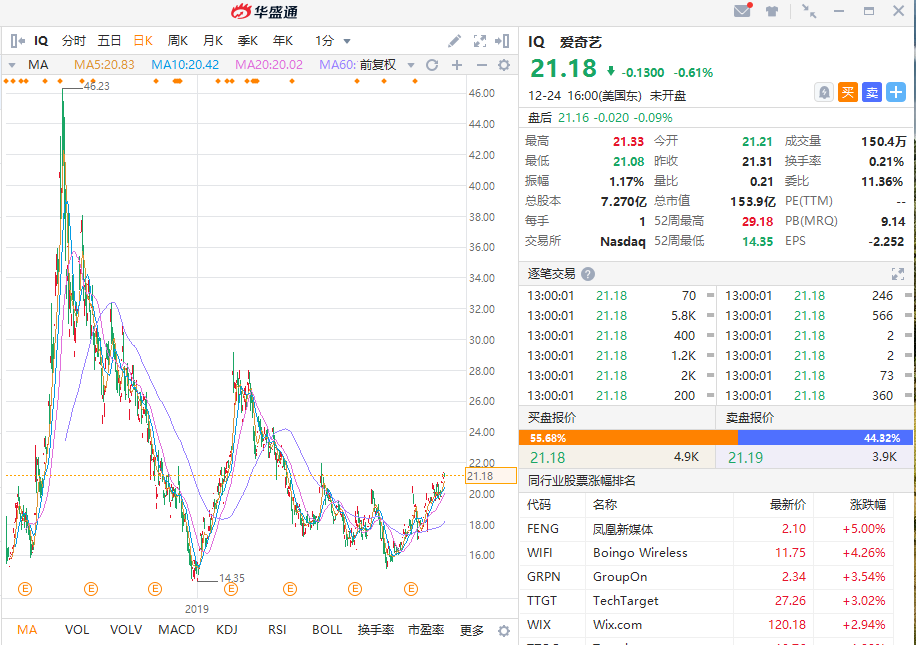Expand the MA indicator dropdown arrow
This screenshot has height=645, width=916.
click(x=12, y=65)
